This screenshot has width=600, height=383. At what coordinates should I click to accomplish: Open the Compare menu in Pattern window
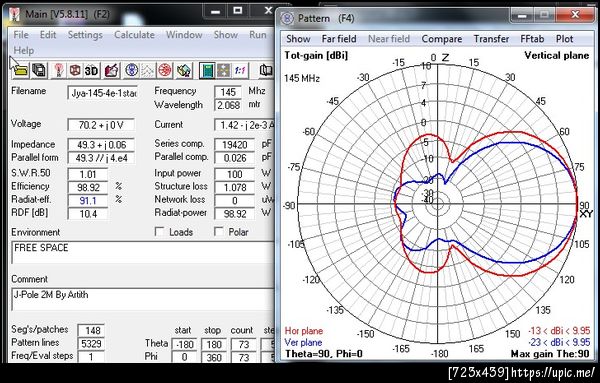click(x=442, y=39)
